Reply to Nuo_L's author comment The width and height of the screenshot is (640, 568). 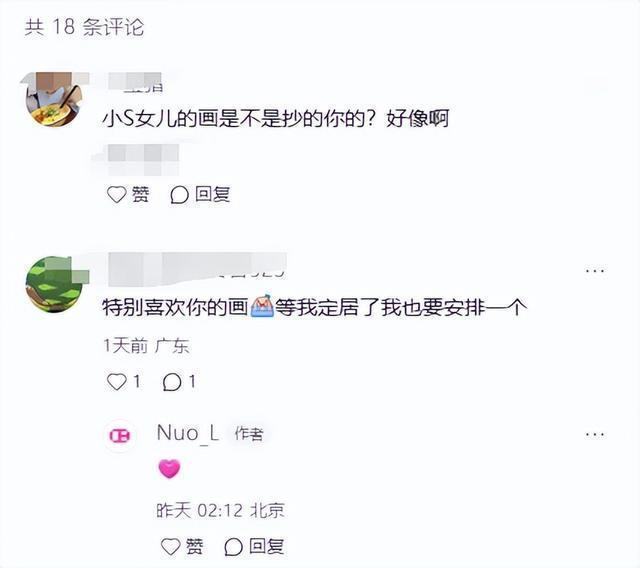(x=254, y=546)
